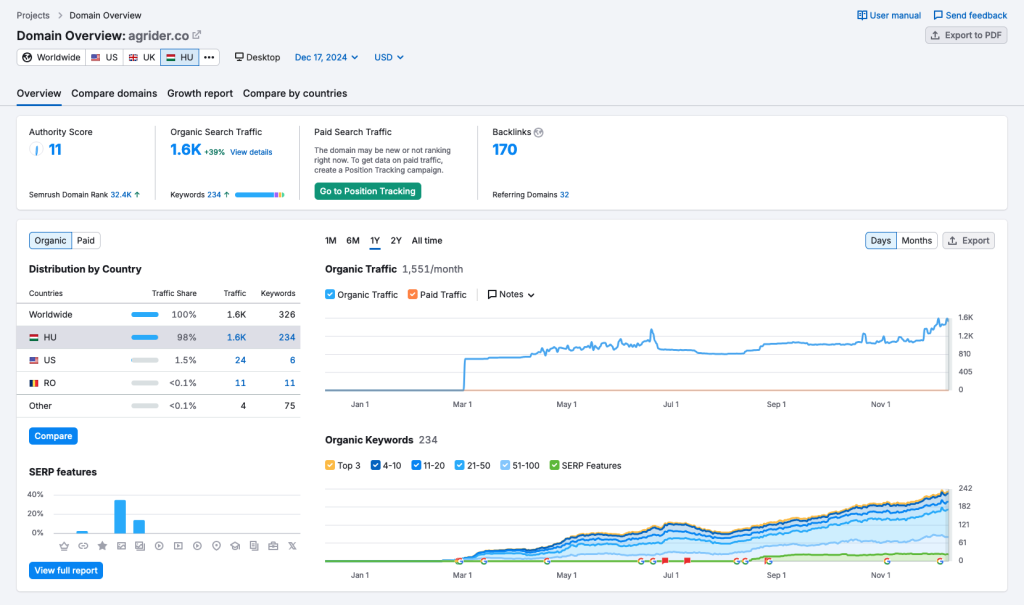Click Go to Position Tracking button
The height and width of the screenshot is (605, 1024).
[x=368, y=191]
